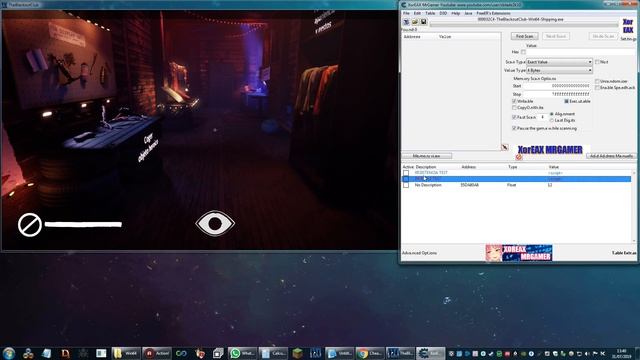Click the Type column header
The image size is (640, 360).
point(513,167)
